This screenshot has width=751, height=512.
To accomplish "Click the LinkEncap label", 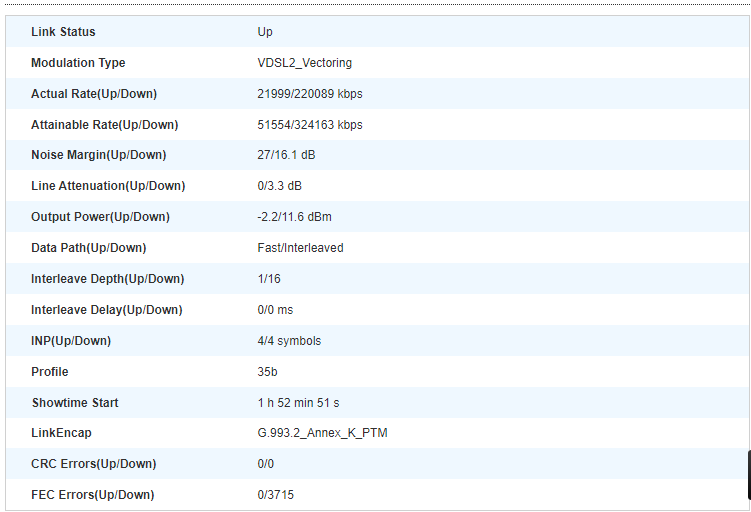I will tap(61, 433).
